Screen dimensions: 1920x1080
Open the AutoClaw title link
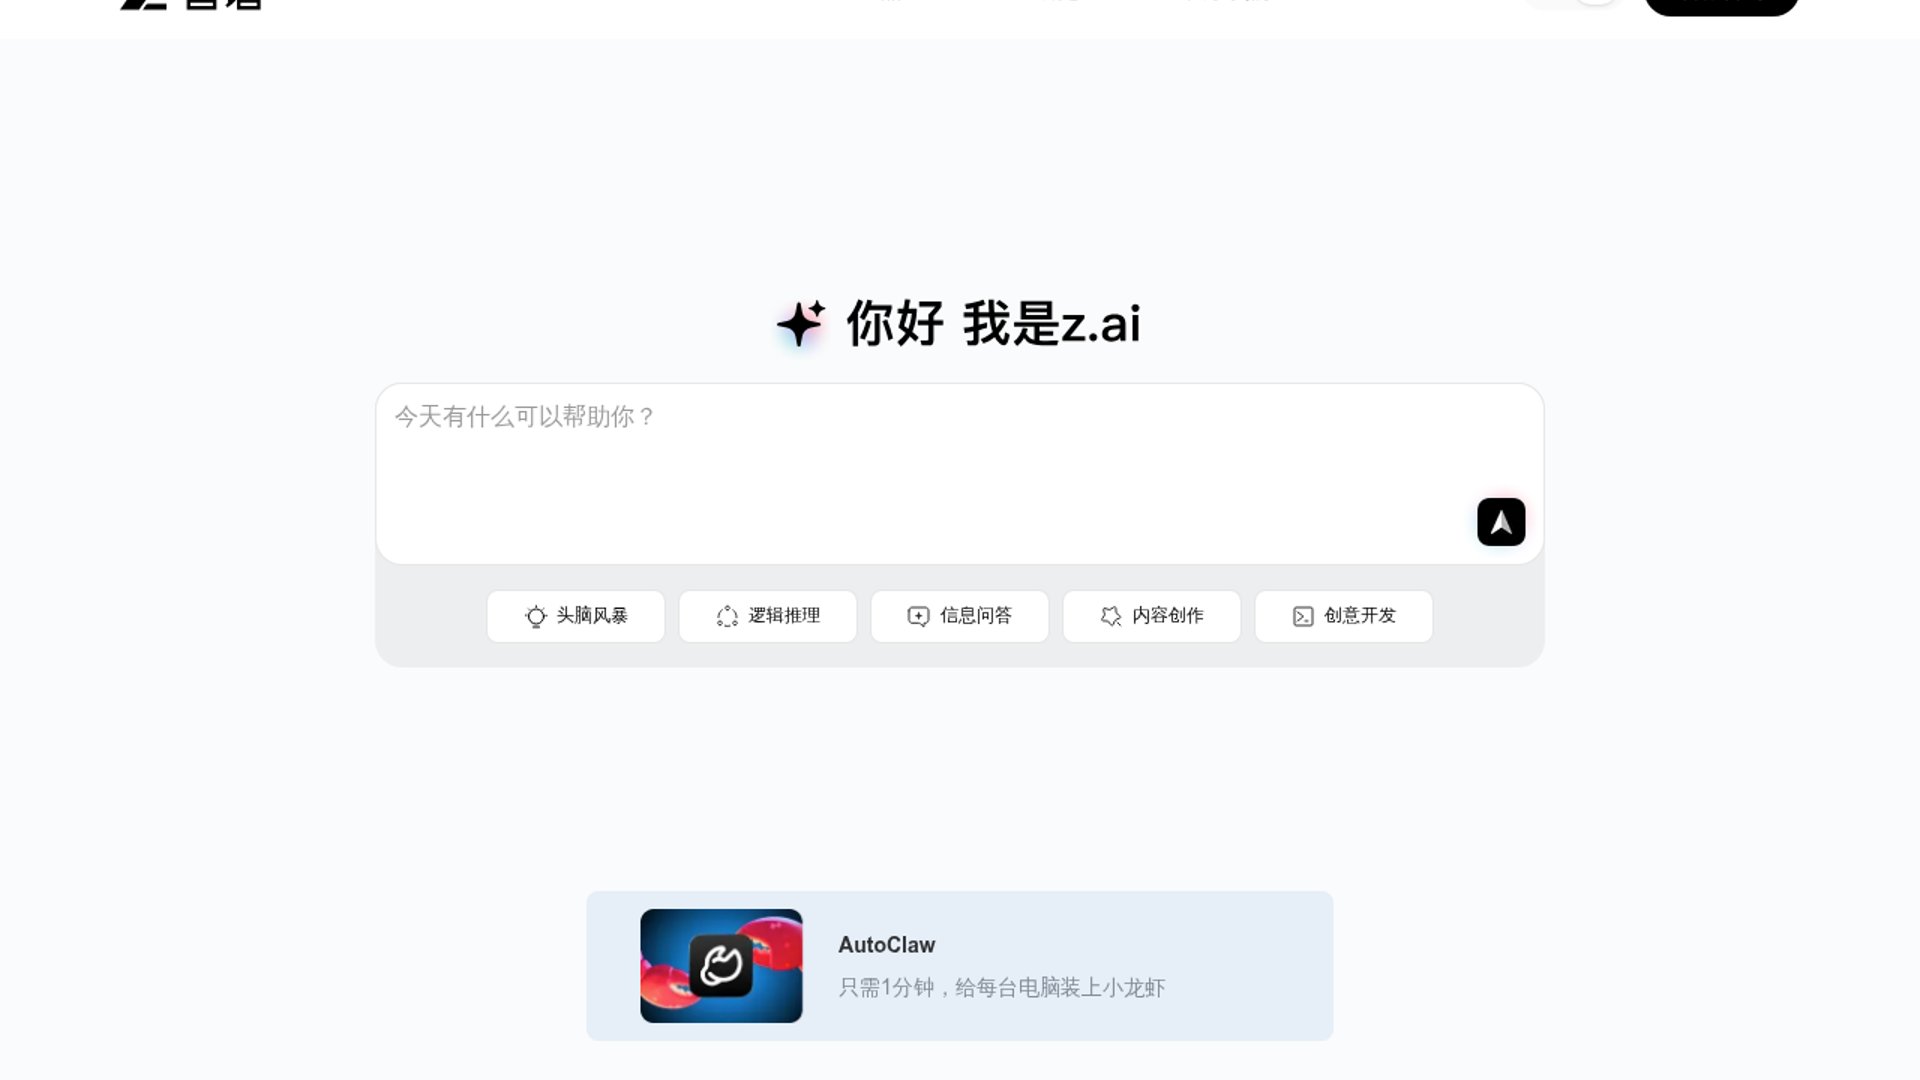(887, 945)
